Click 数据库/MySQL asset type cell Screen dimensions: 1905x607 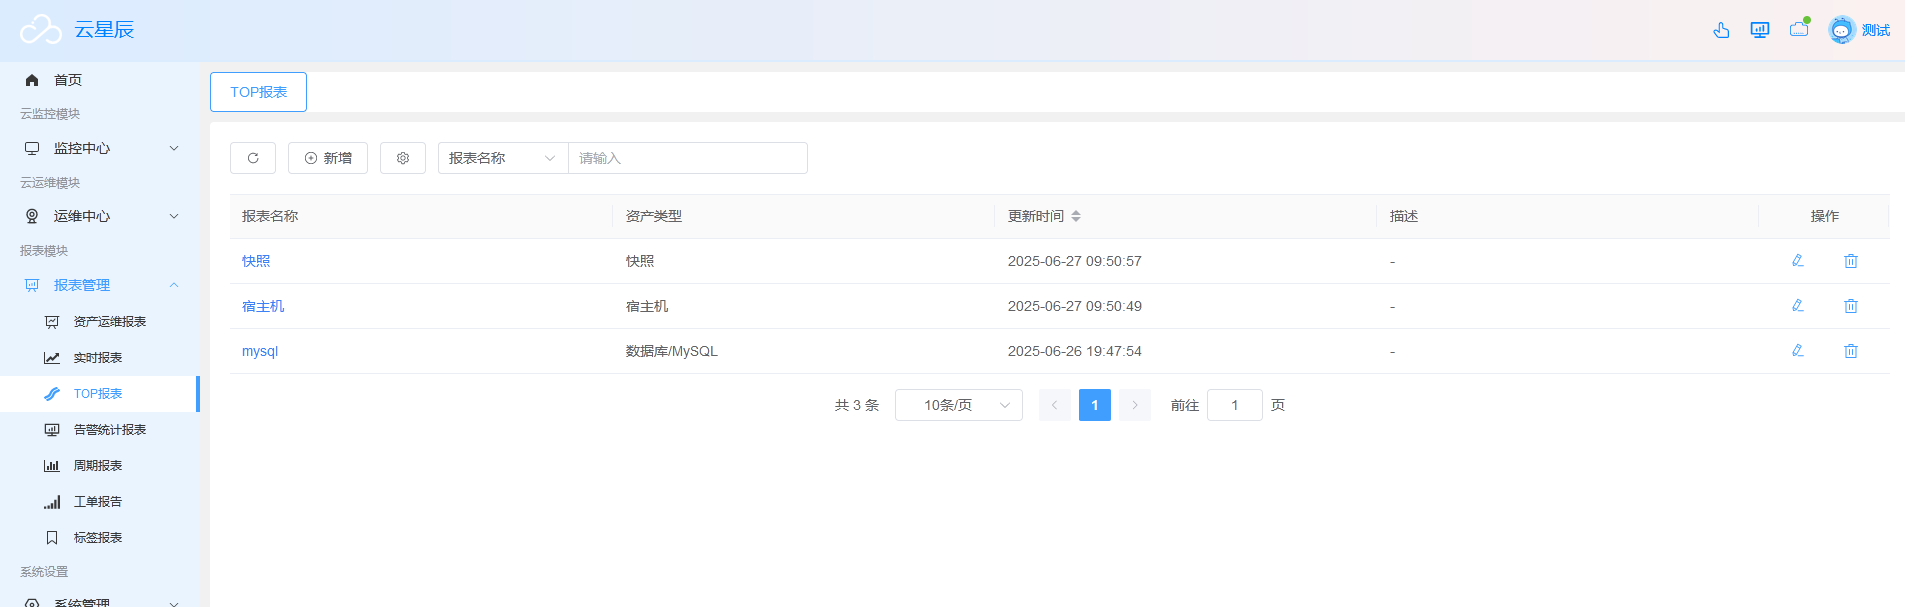672,351
